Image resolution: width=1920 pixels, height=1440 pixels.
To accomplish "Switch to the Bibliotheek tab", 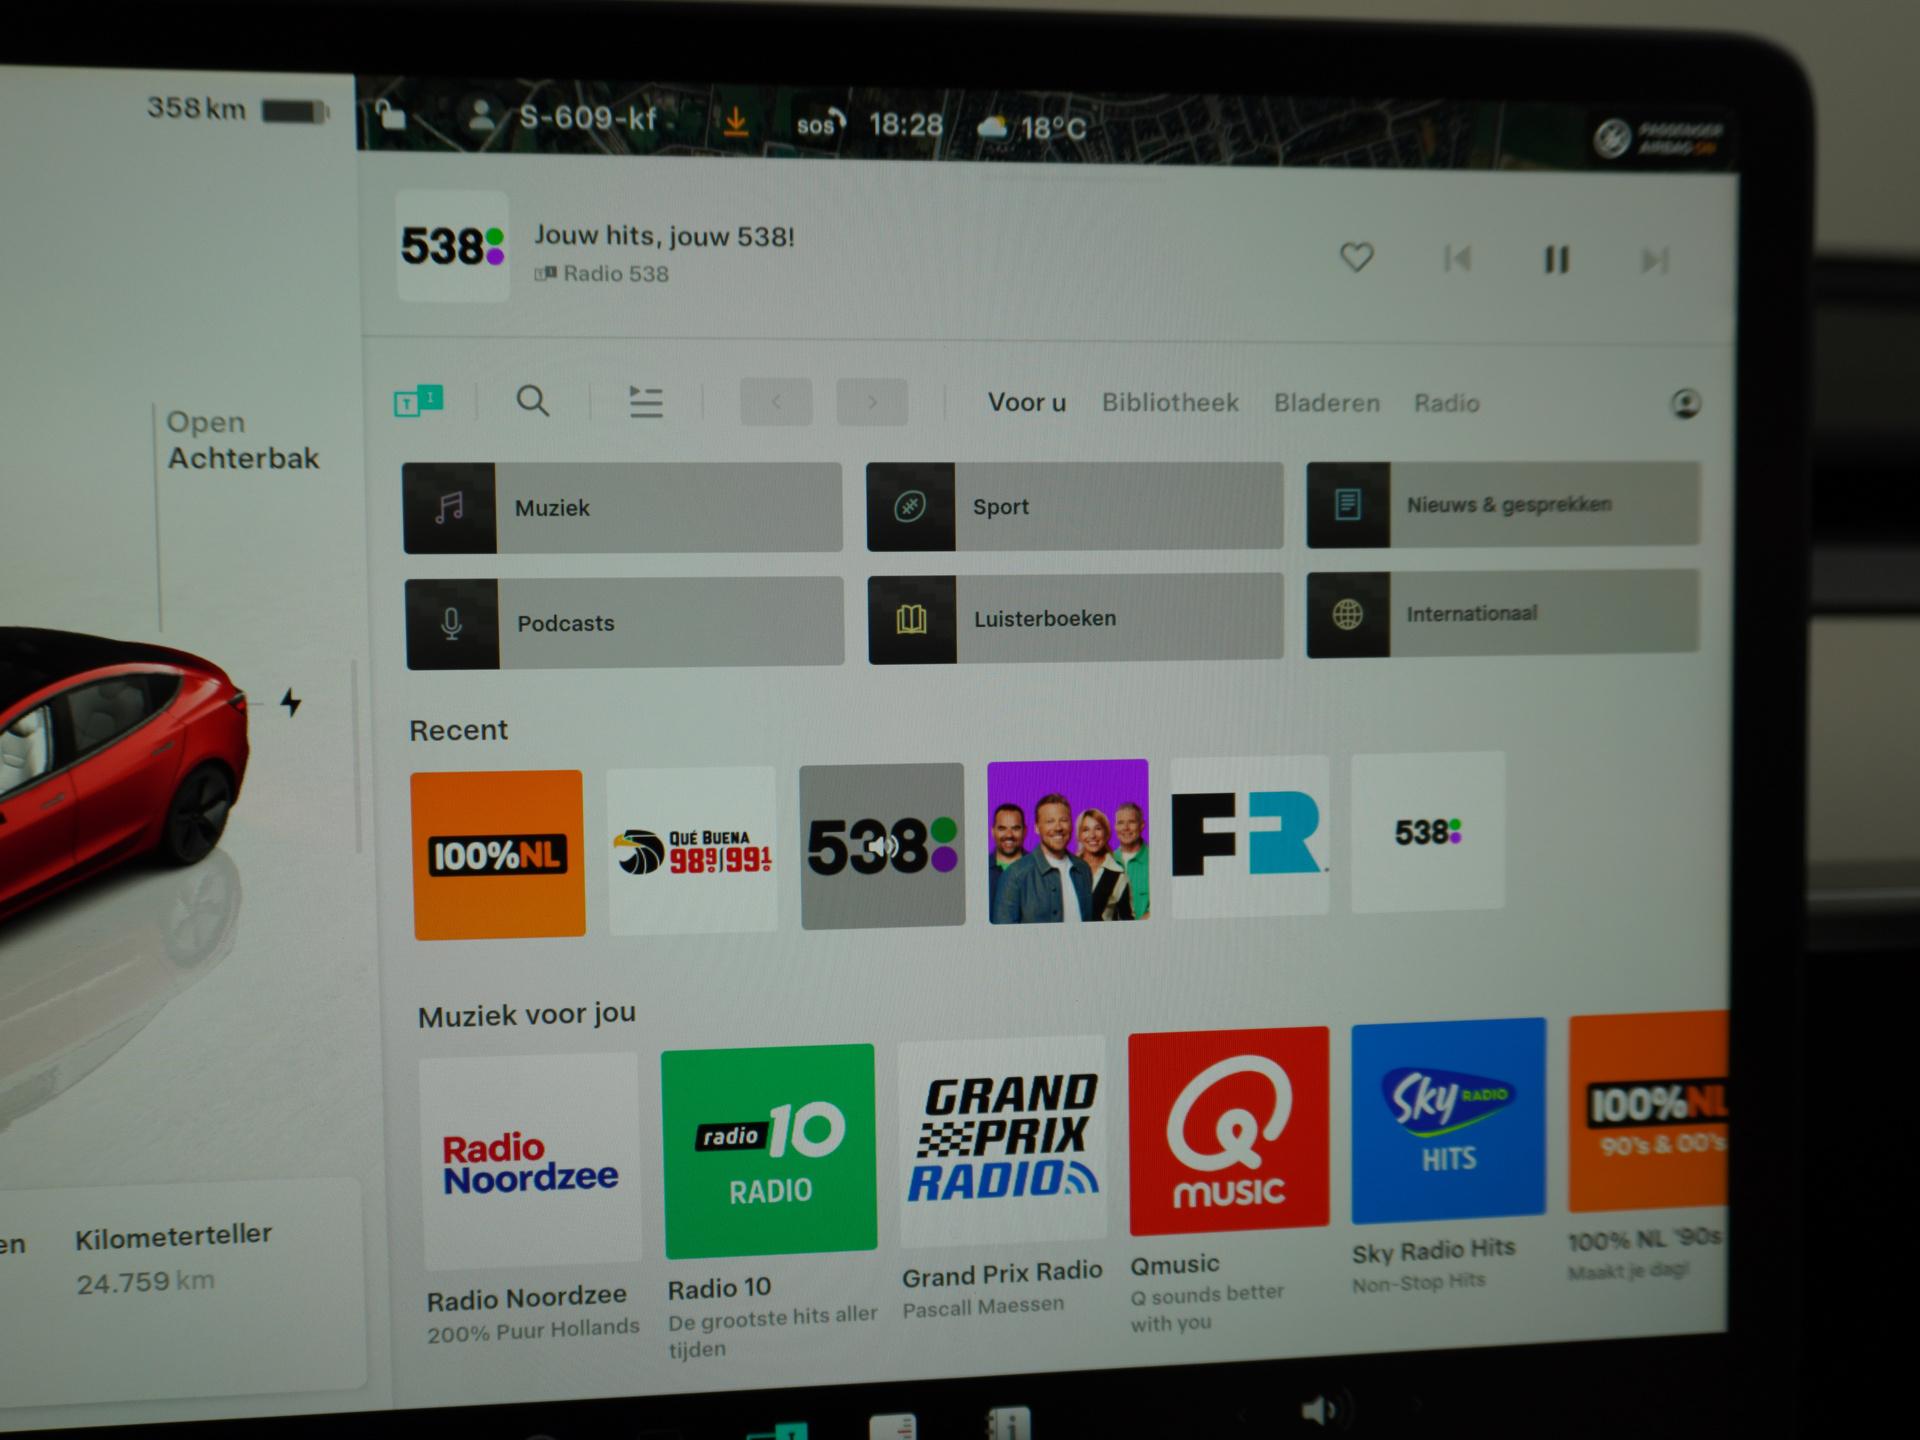I will [x=1170, y=402].
